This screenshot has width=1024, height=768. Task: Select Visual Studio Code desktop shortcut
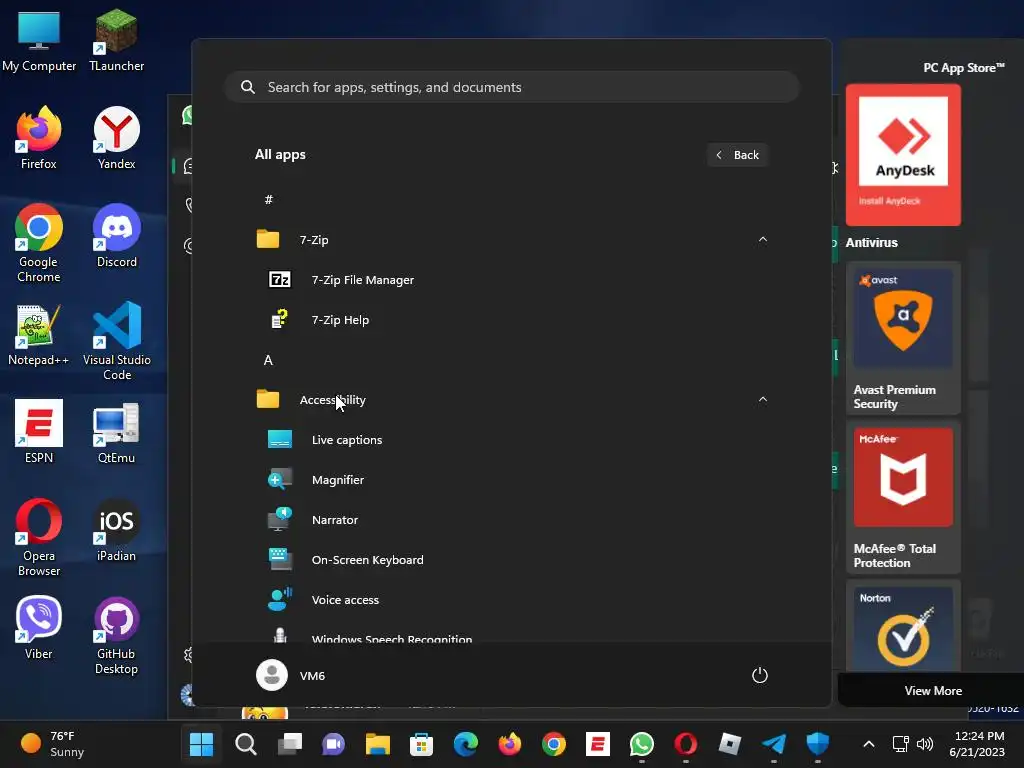coord(116,341)
